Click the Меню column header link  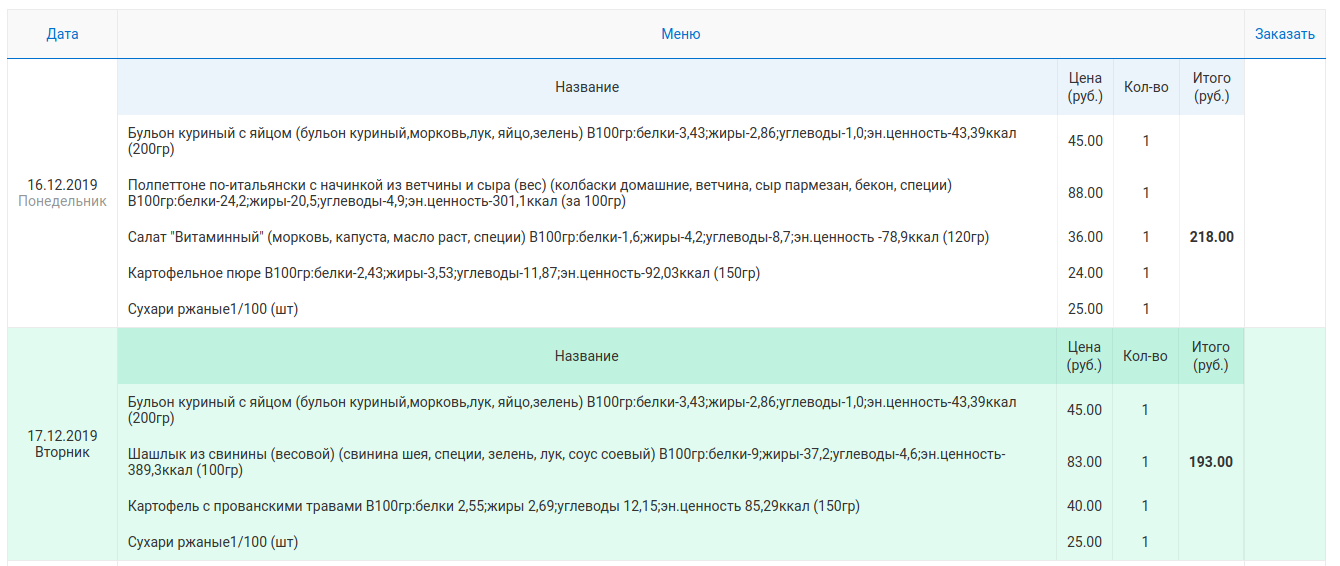680,34
